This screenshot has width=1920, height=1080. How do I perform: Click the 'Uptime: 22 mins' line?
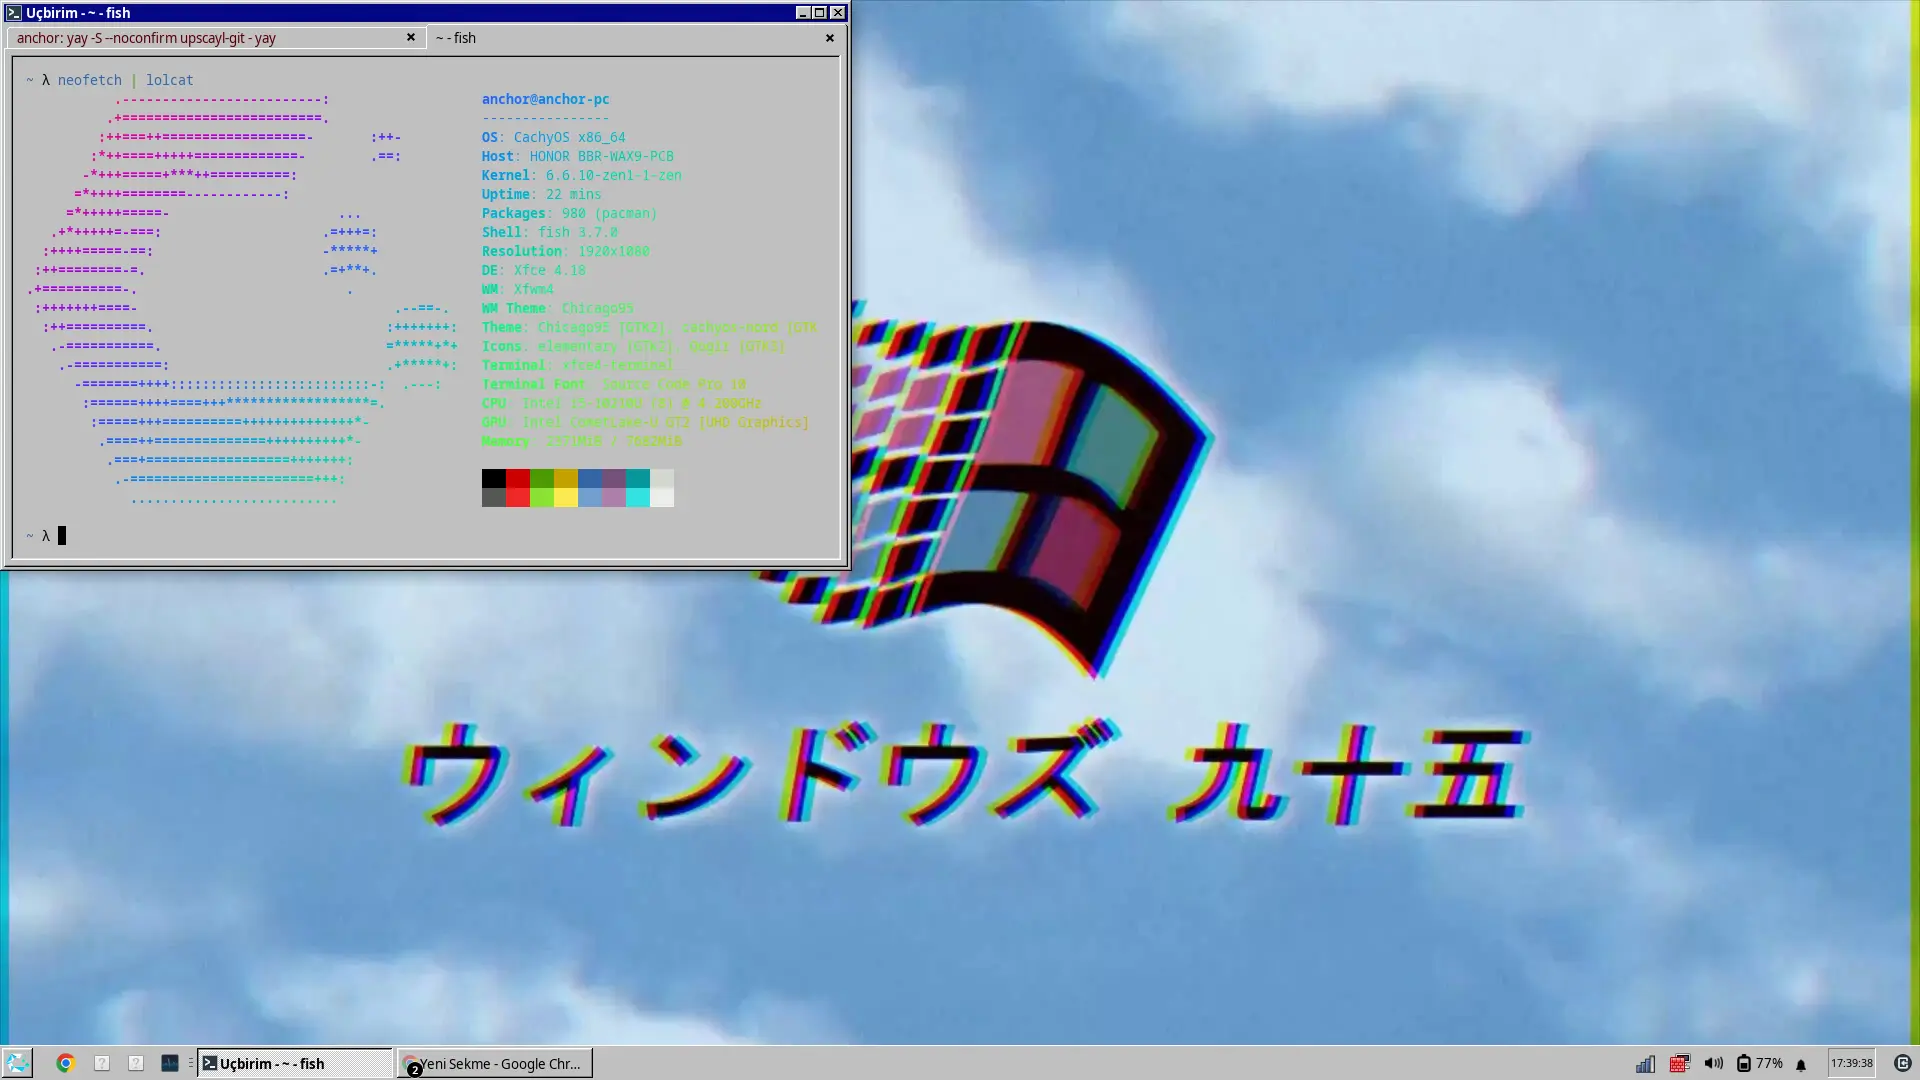tap(542, 194)
